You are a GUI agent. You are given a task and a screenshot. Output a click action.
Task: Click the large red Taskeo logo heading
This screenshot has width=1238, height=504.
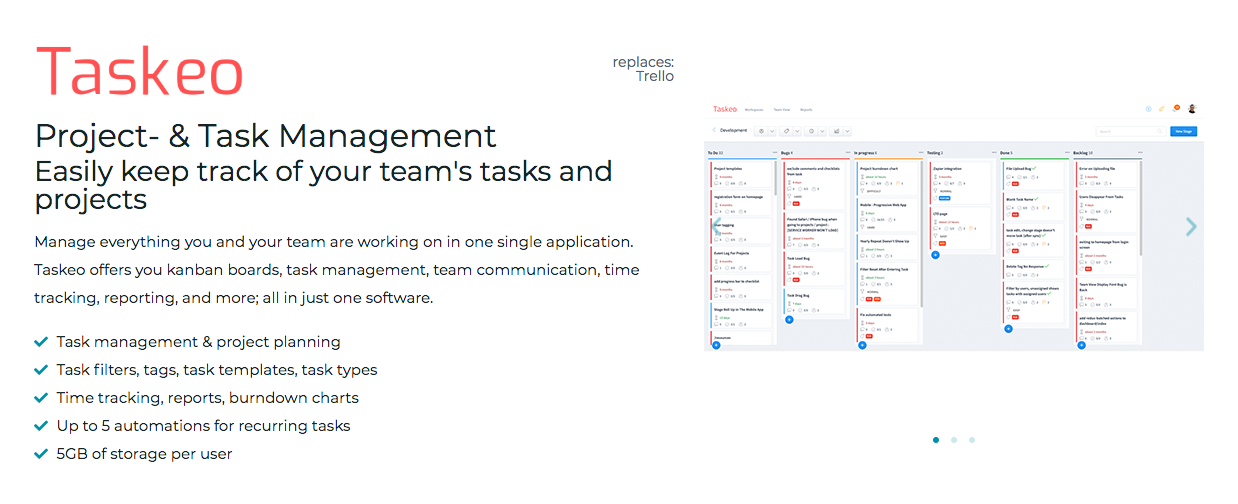pyautogui.click(x=139, y=73)
